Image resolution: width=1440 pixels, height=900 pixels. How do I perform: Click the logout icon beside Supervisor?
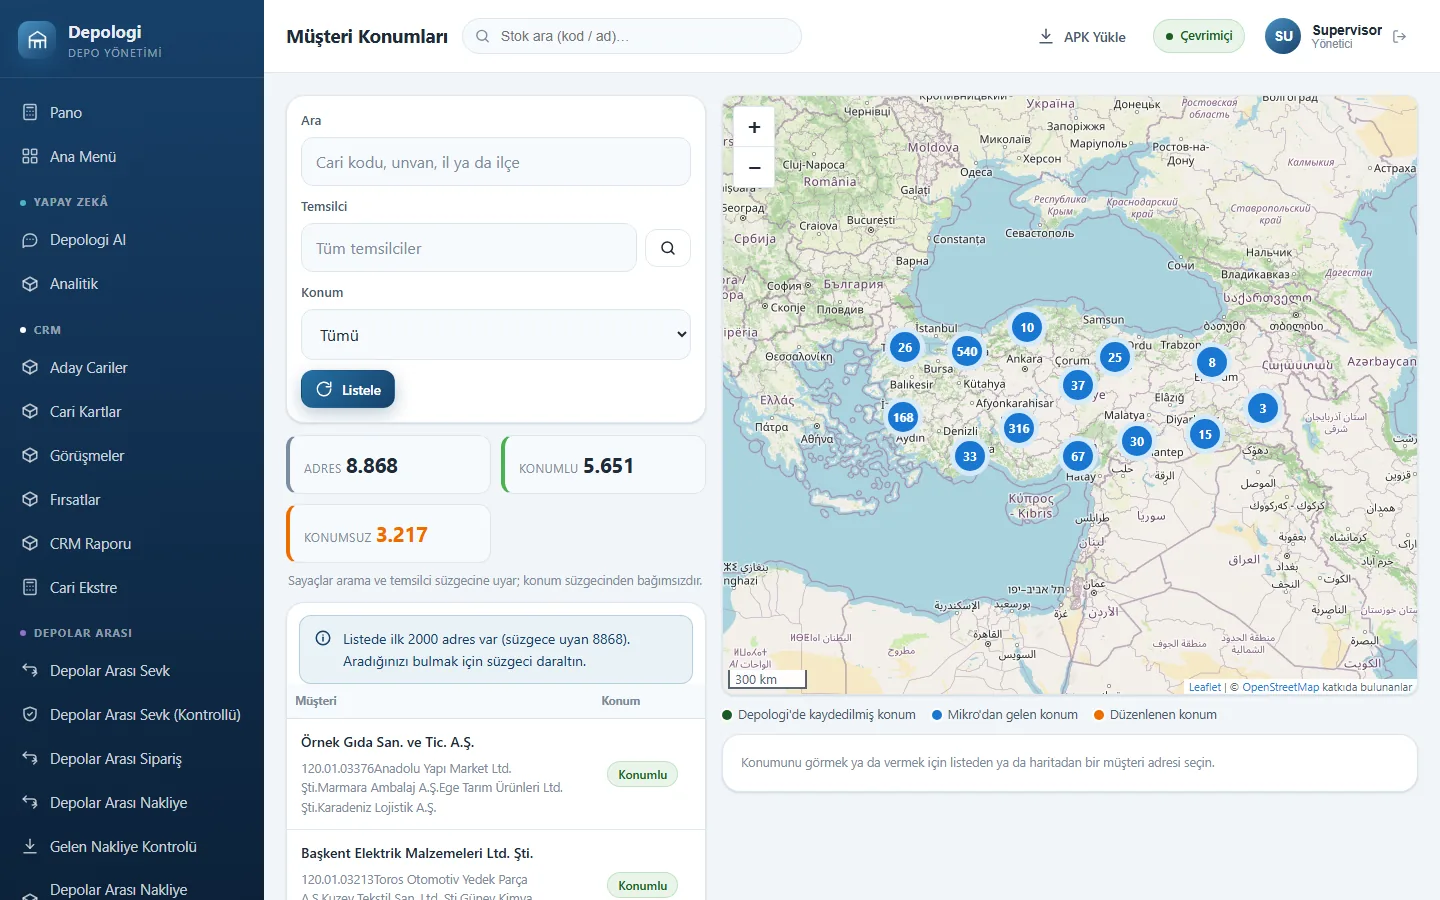(x=1400, y=37)
